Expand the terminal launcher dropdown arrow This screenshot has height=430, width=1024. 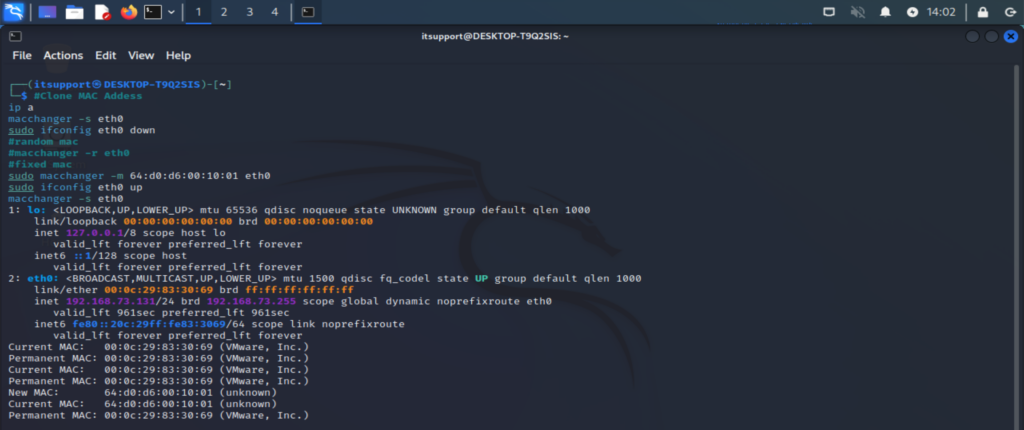pyautogui.click(x=171, y=12)
